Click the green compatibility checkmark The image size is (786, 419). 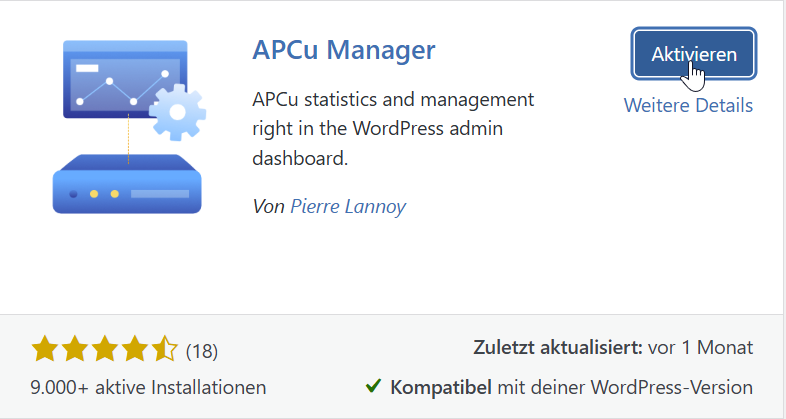(373, 386)
